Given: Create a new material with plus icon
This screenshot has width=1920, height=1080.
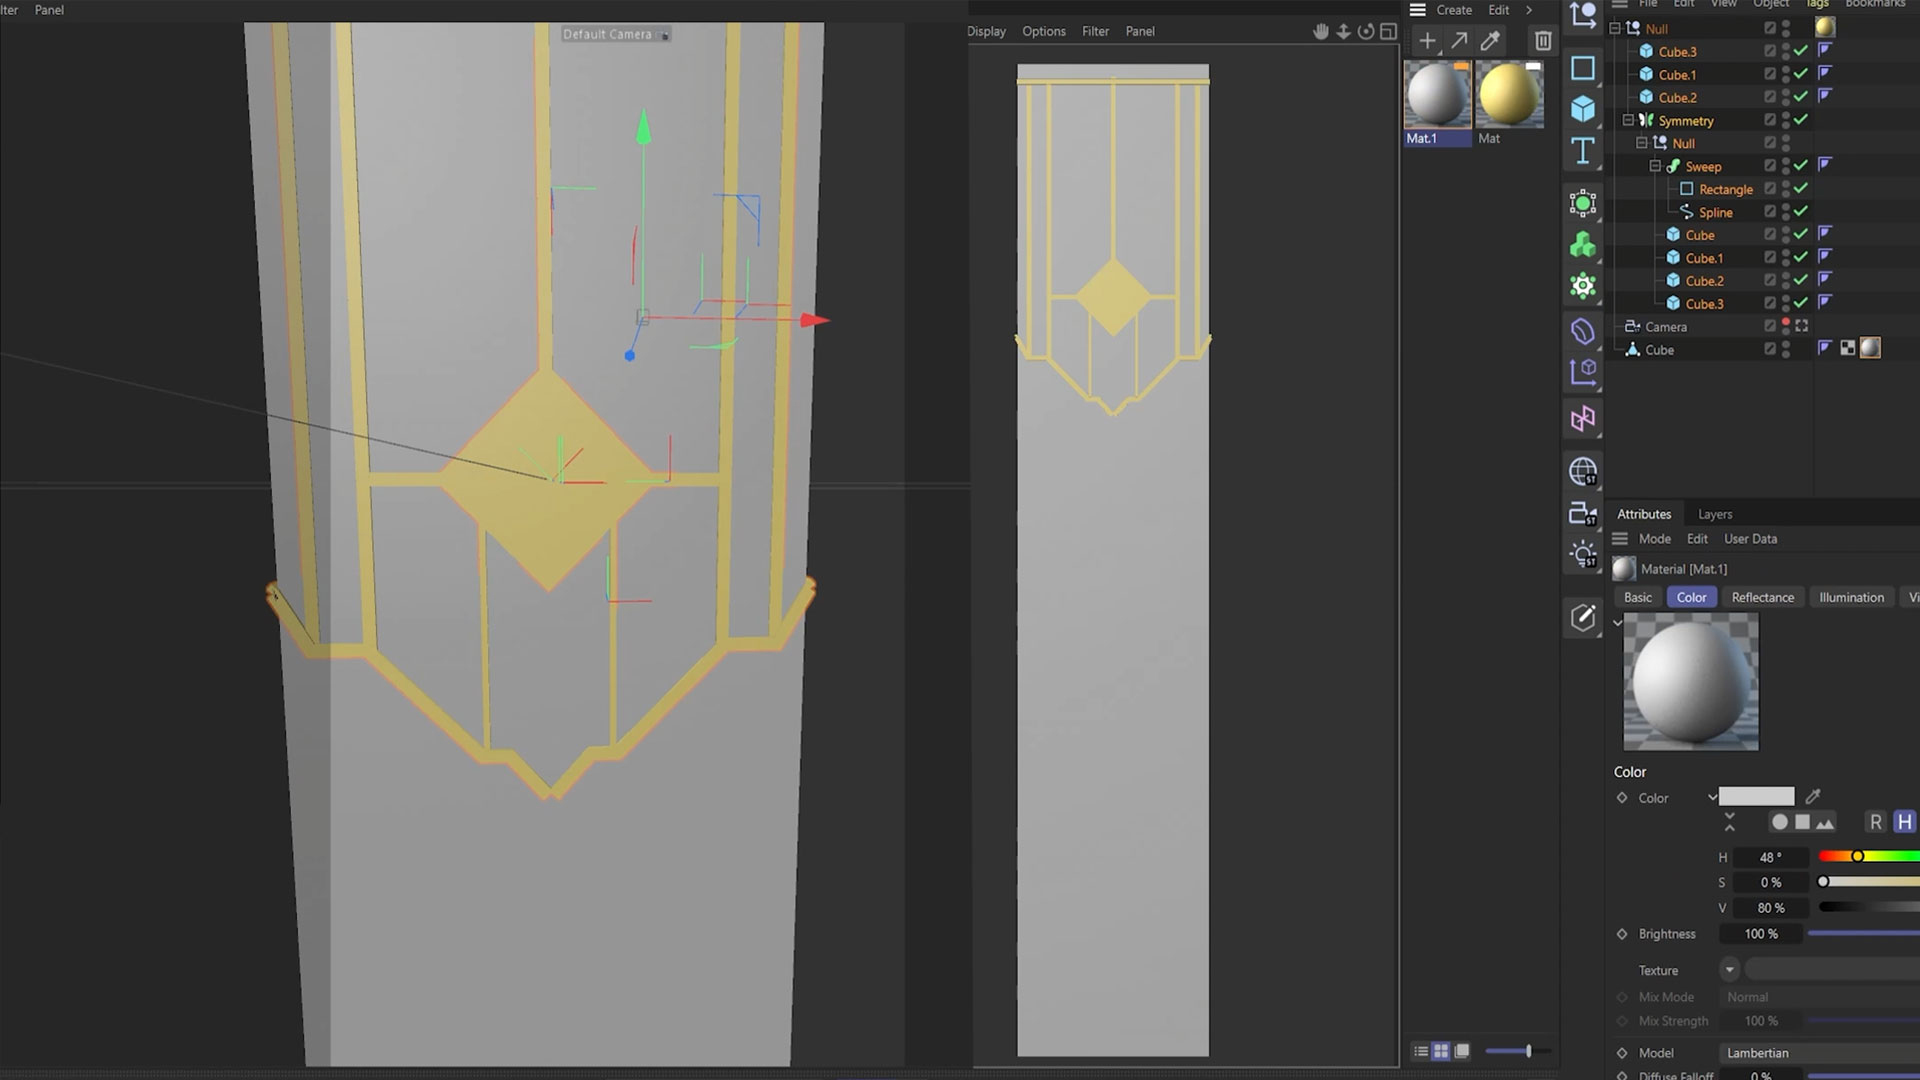Looking at the screenshot, I should (1427, 41).
